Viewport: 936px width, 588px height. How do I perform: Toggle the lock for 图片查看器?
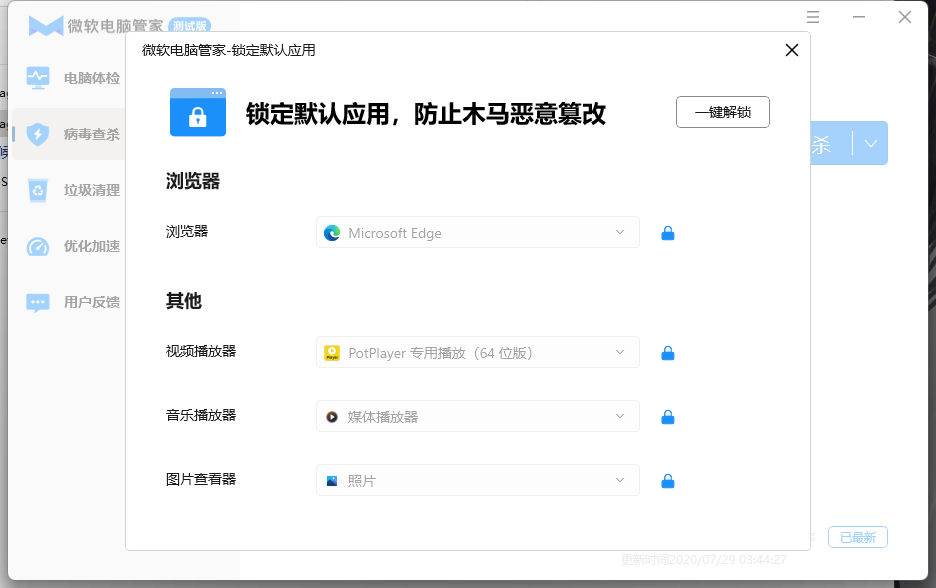[668, 481]
